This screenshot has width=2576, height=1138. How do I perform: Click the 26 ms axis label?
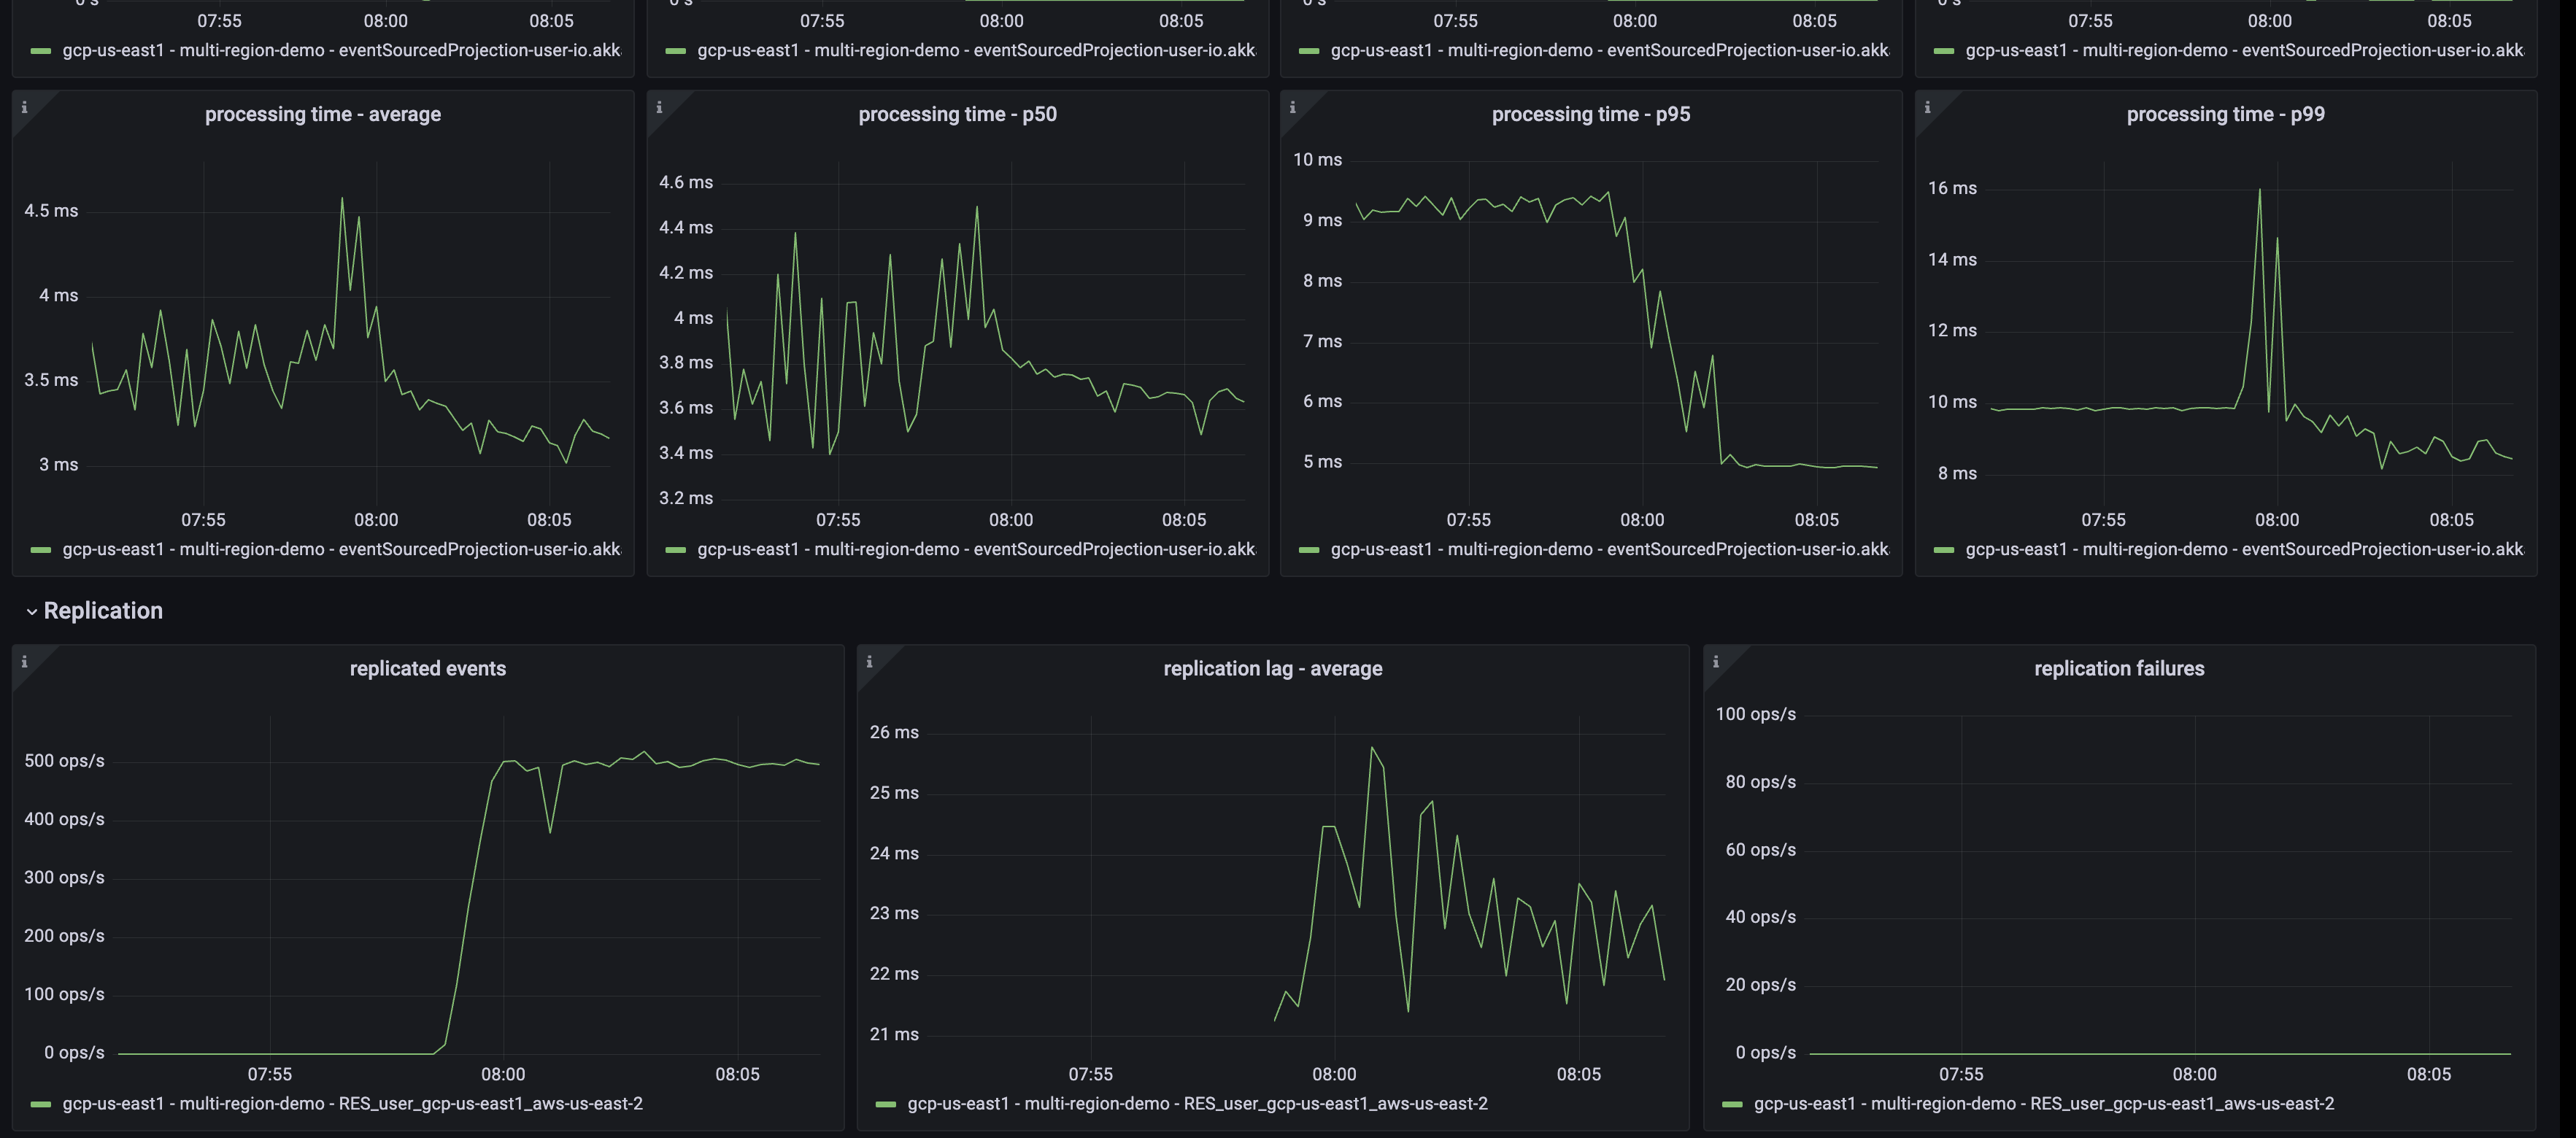894,732
